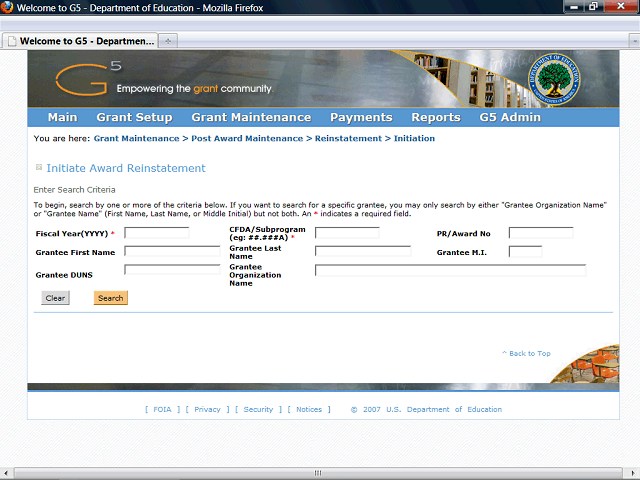This screenshot has width=640, height=480.
Task: Follow Reinstatement breadcrumb link
Action: tap(348, 138)
